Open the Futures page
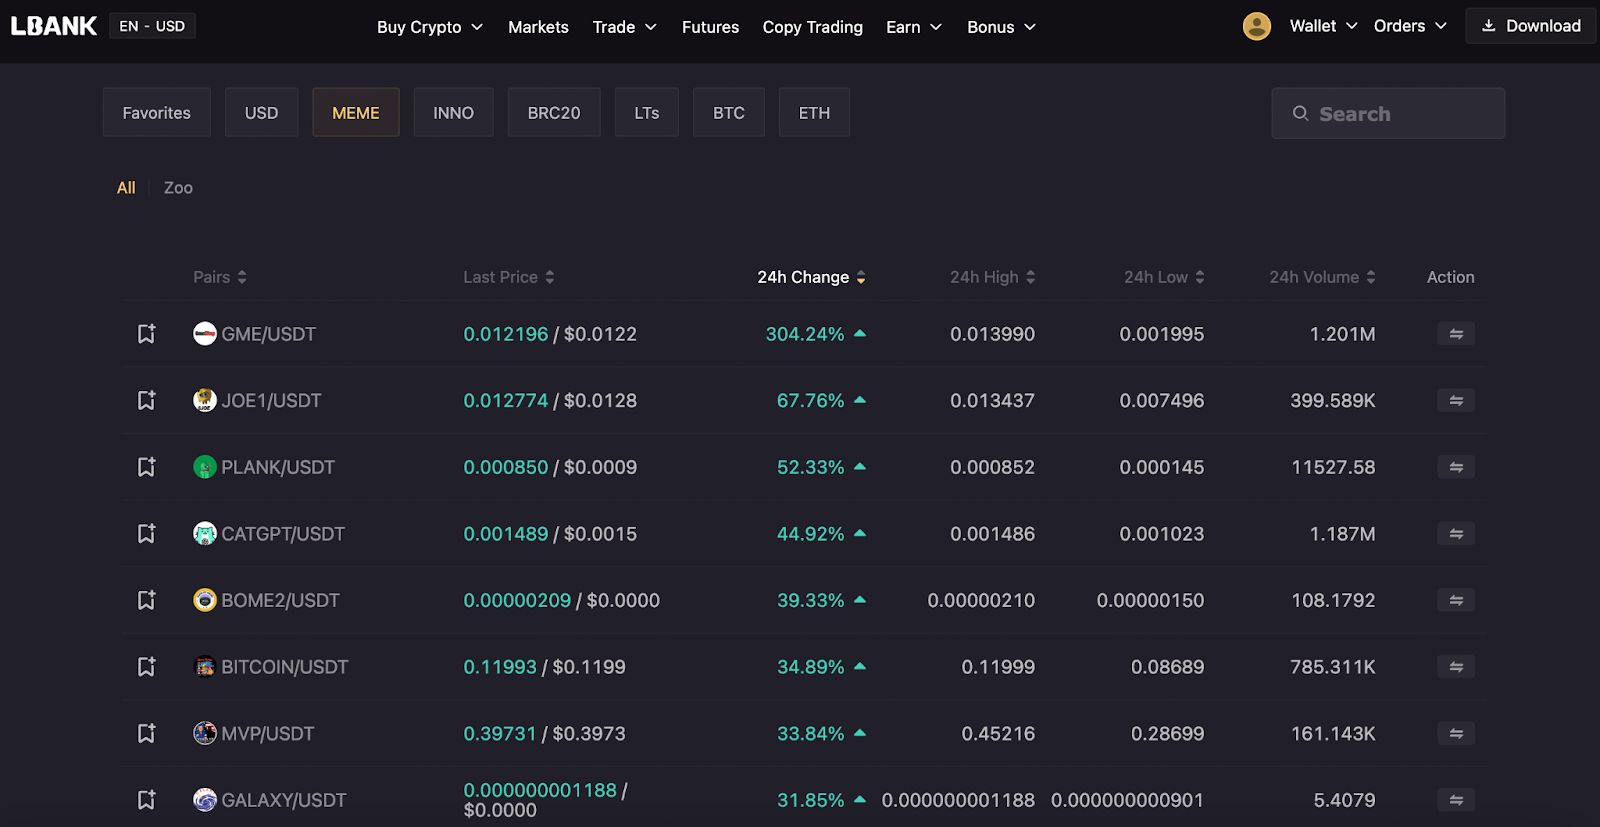The image size is (1600, 827). (710, 27)
